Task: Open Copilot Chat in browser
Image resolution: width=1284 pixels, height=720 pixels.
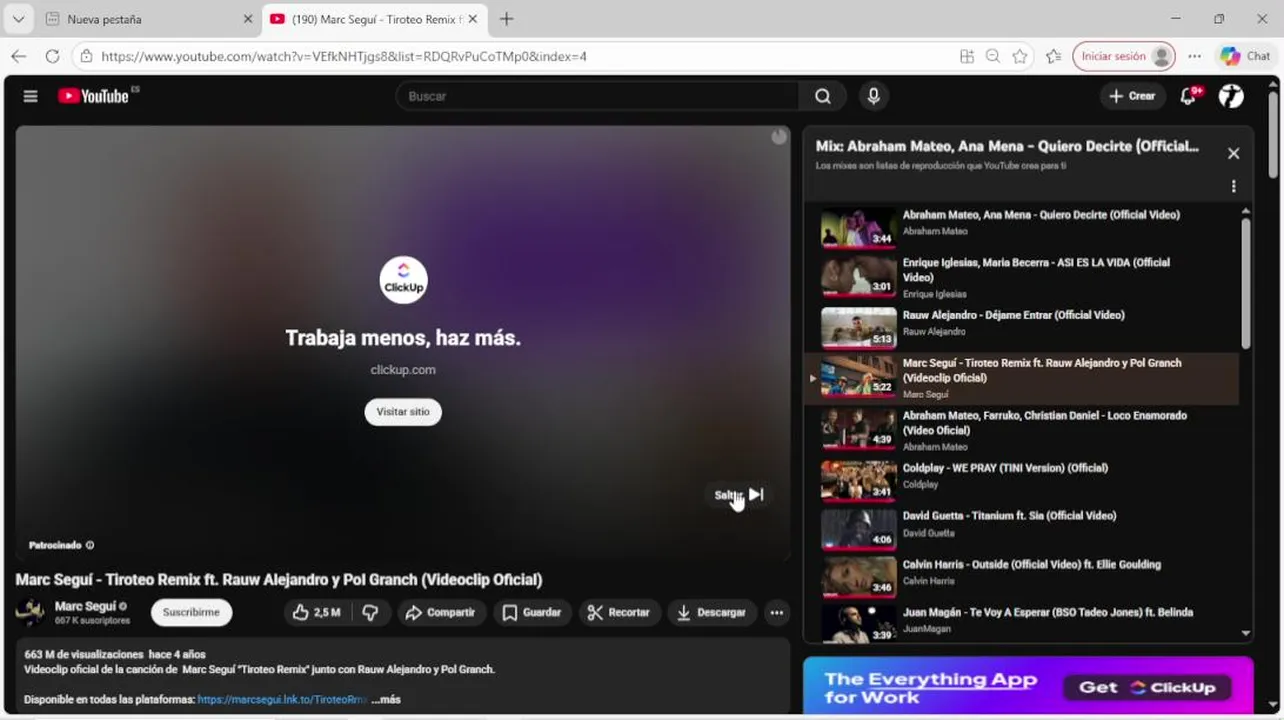Action: coord(1246,56)
